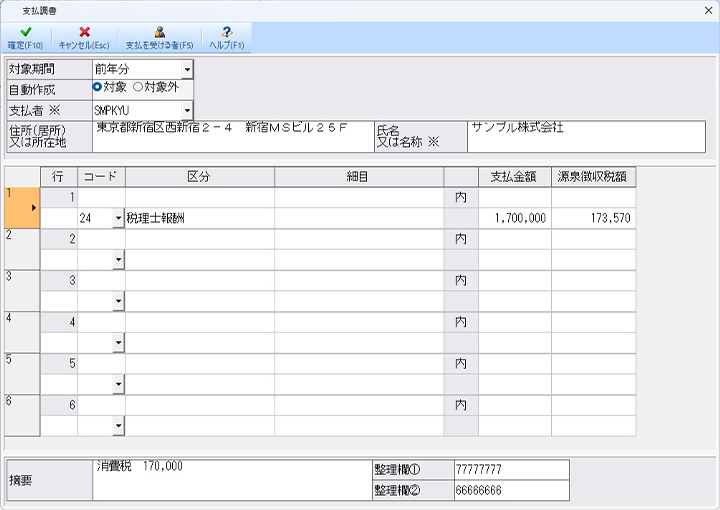Click the 税理士報酬 category cell
Image resolution: width=720 pixels, height=510 pixels.
[x=199, y=218]
